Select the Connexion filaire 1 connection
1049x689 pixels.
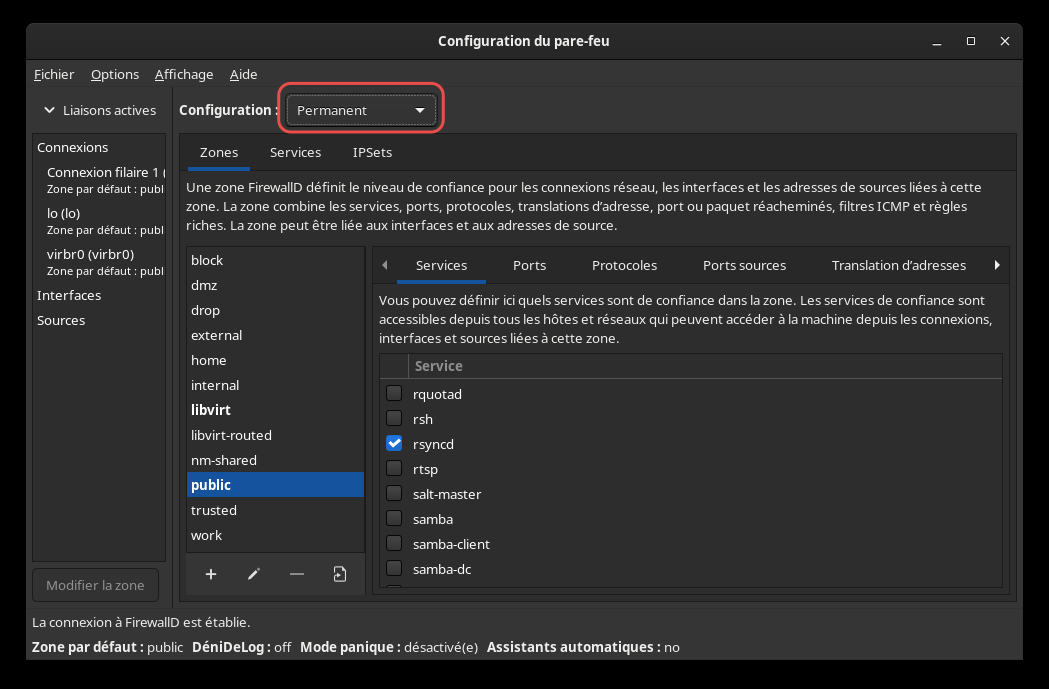click(103, 172)
